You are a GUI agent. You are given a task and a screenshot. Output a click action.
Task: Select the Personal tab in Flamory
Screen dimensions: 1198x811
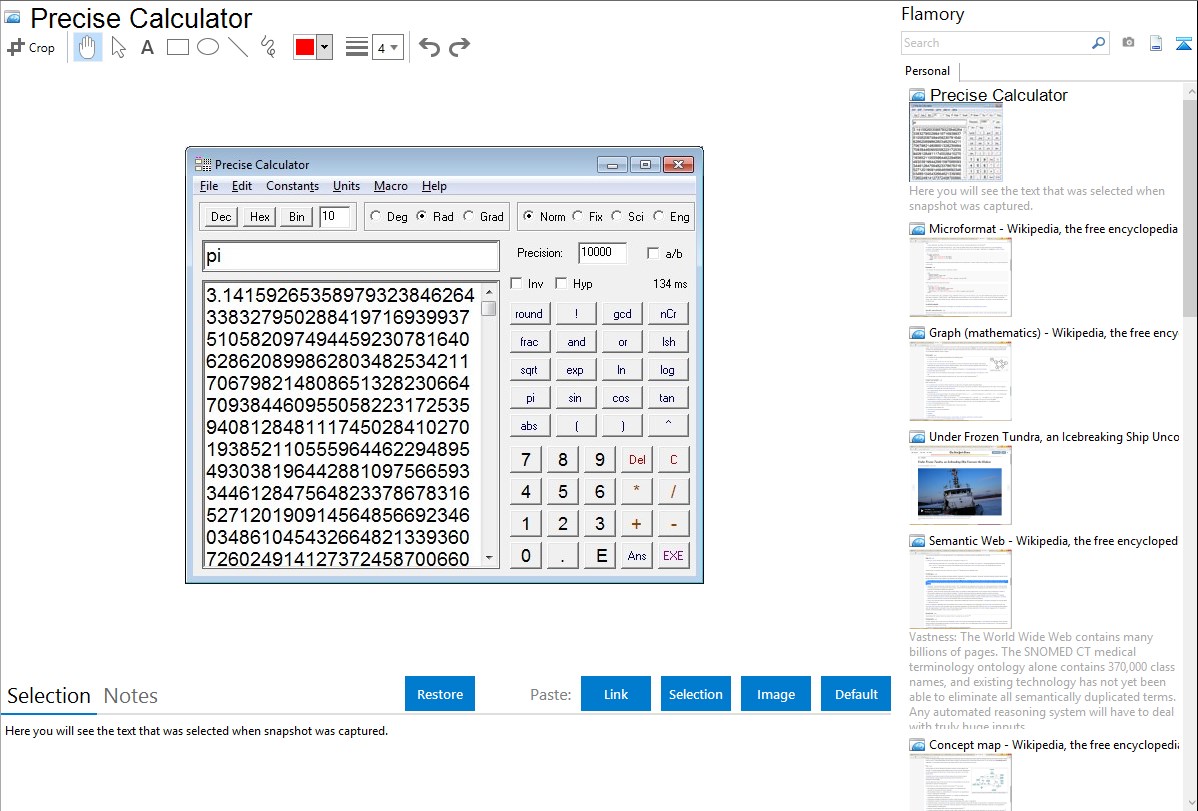(x=927, y=71)
